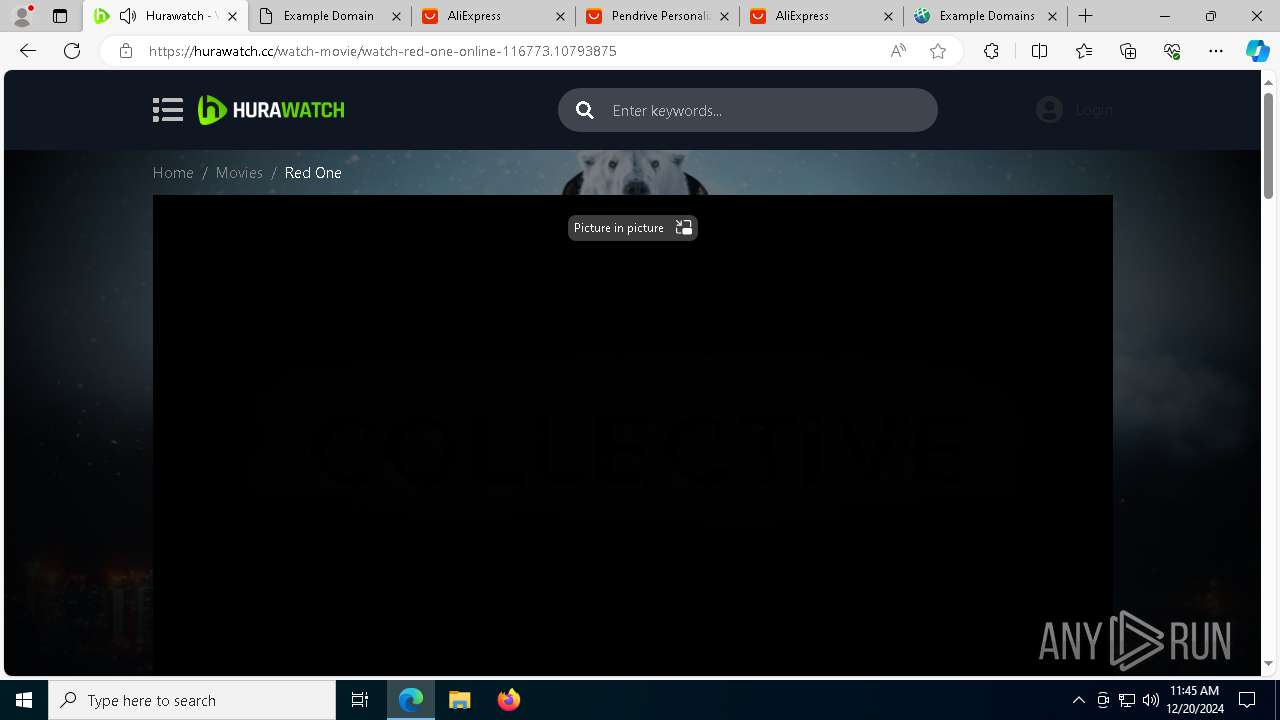Open the Collections icon
This screenshot has height=720, width=1280.
1128,51
